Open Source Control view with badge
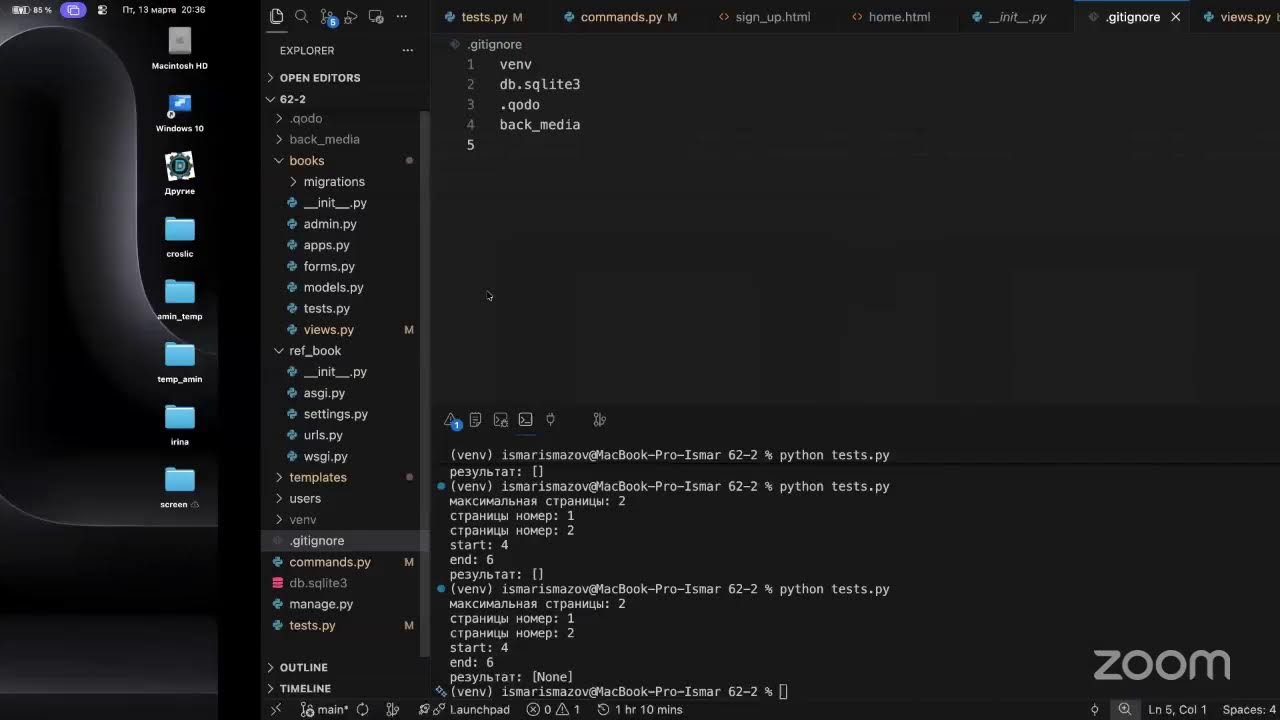Image resolution: width=1280 pixels, height=720 pixels. [x=328, y=17]
